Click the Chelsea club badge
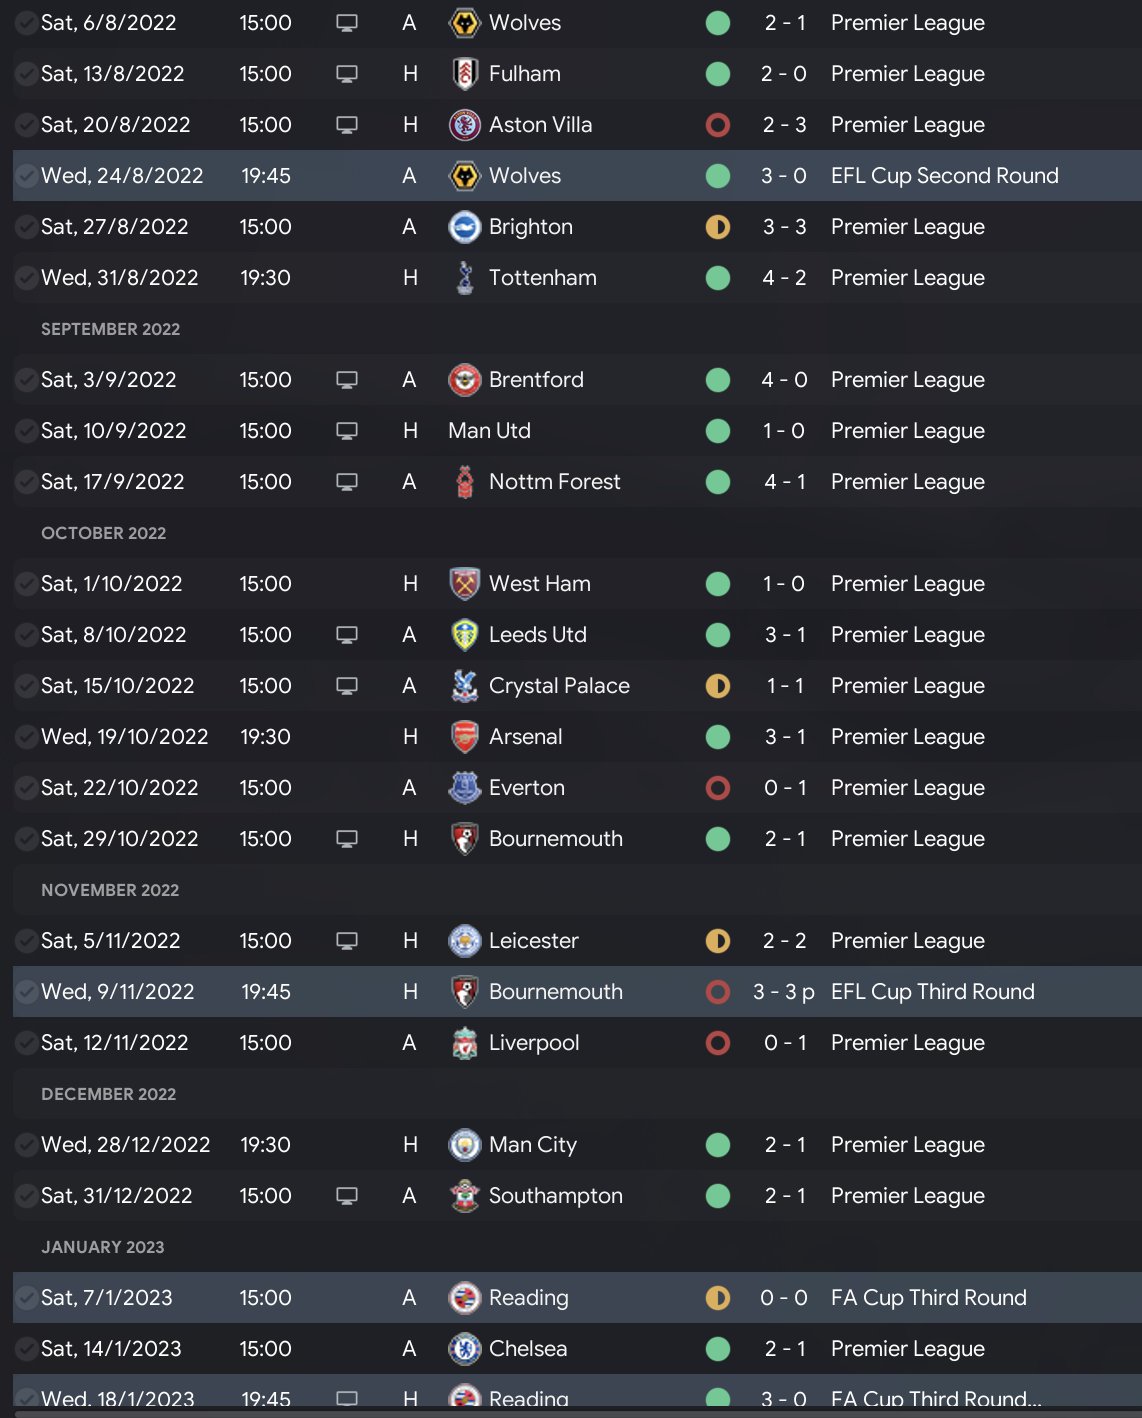The width and height of the screenshot is (1142, 1418). (x=464, y=1349)
